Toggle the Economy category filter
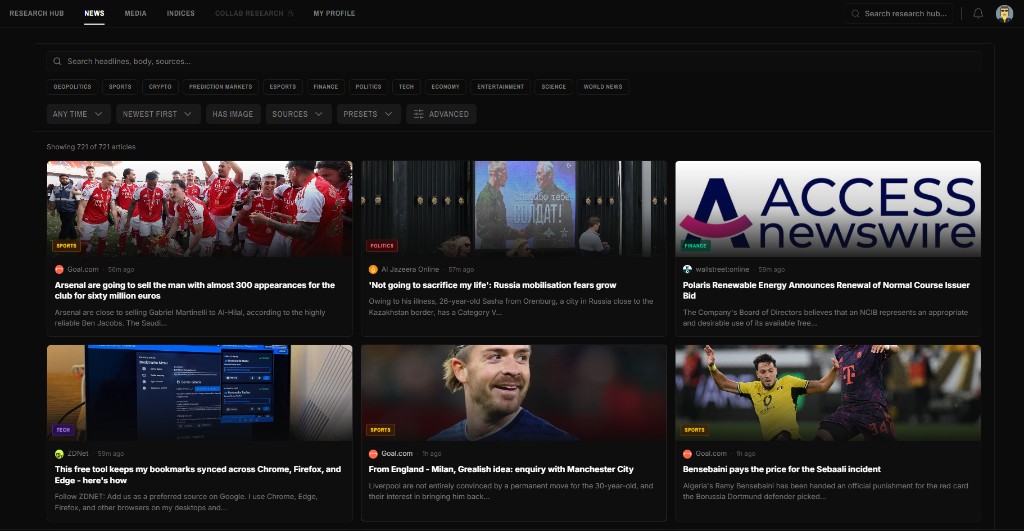Screen dimensions: 1024x531 pyautogui.click(x=445, y=87)
